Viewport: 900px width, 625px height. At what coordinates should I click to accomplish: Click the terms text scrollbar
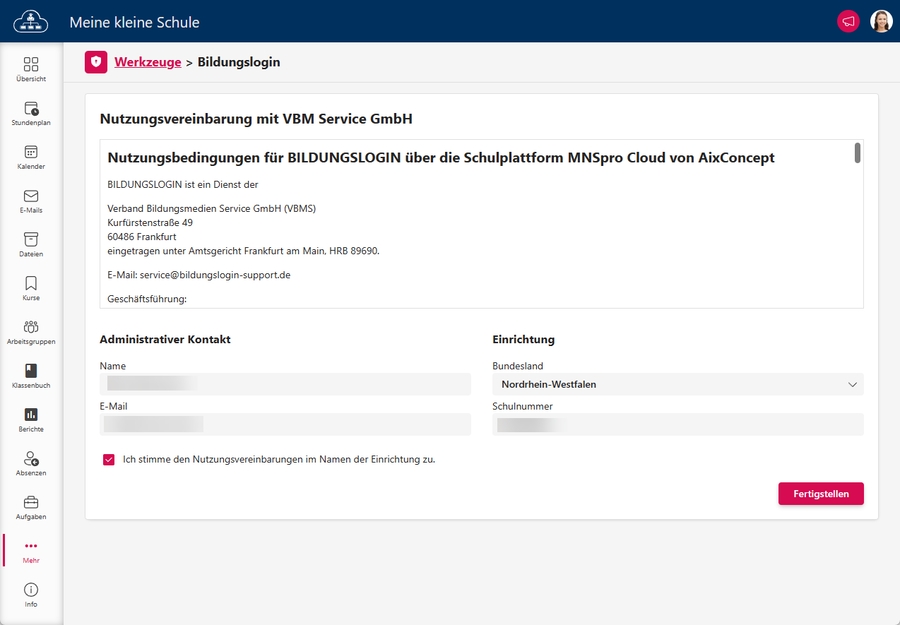click(857, 153)
